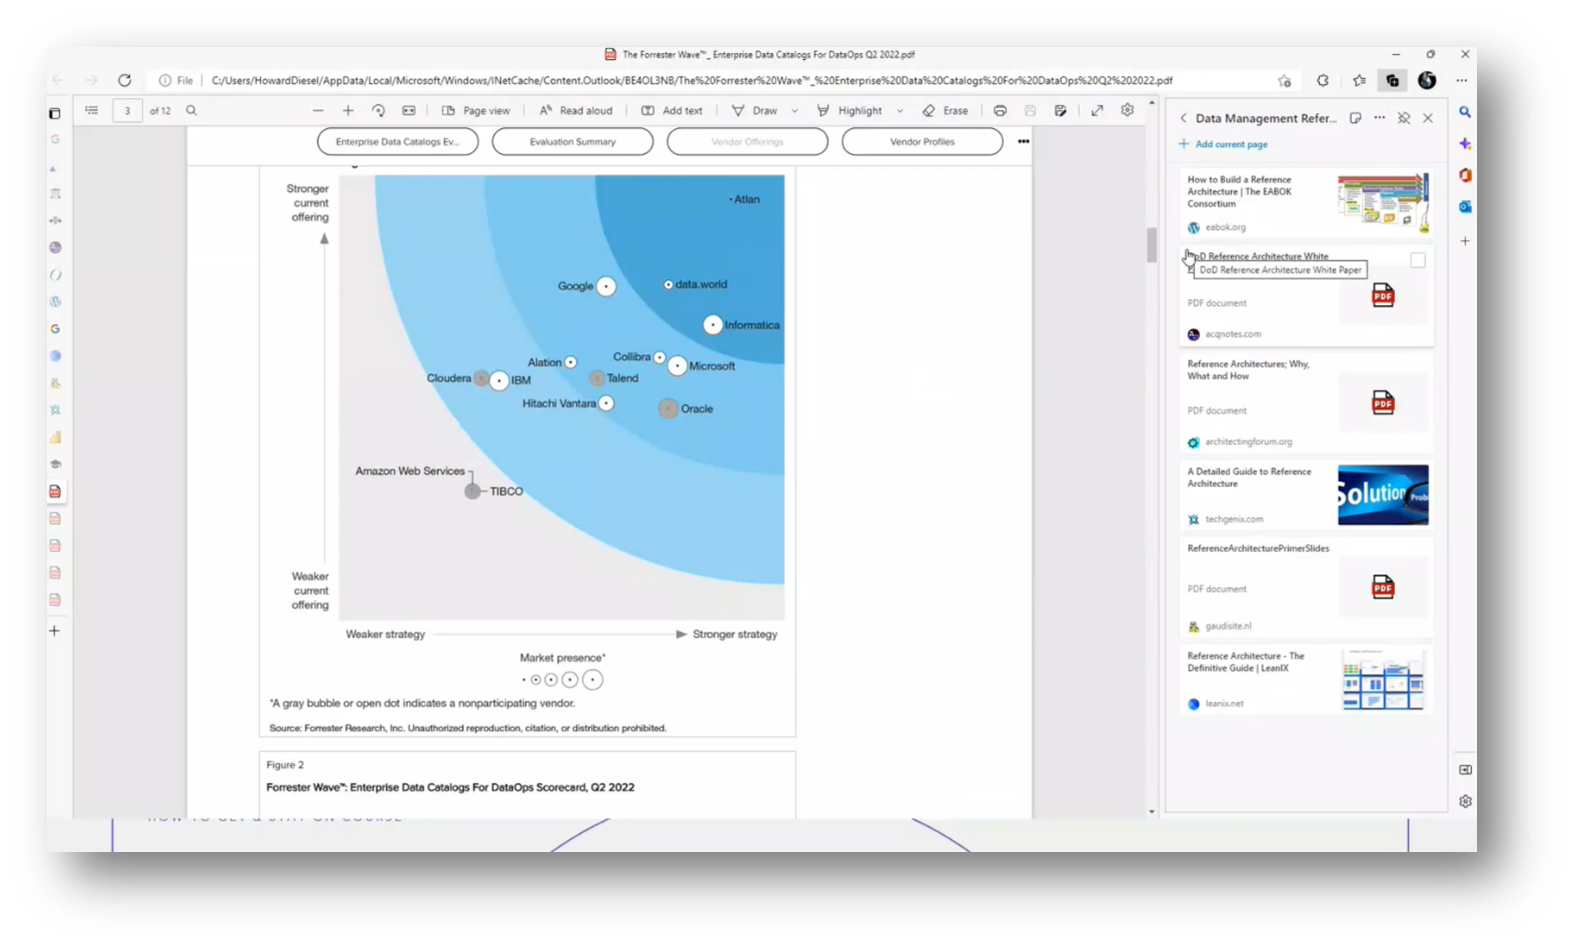1572x947 pixels.
Task: Add this page to favorites star icon
Action: click(x=1285, y=81)
